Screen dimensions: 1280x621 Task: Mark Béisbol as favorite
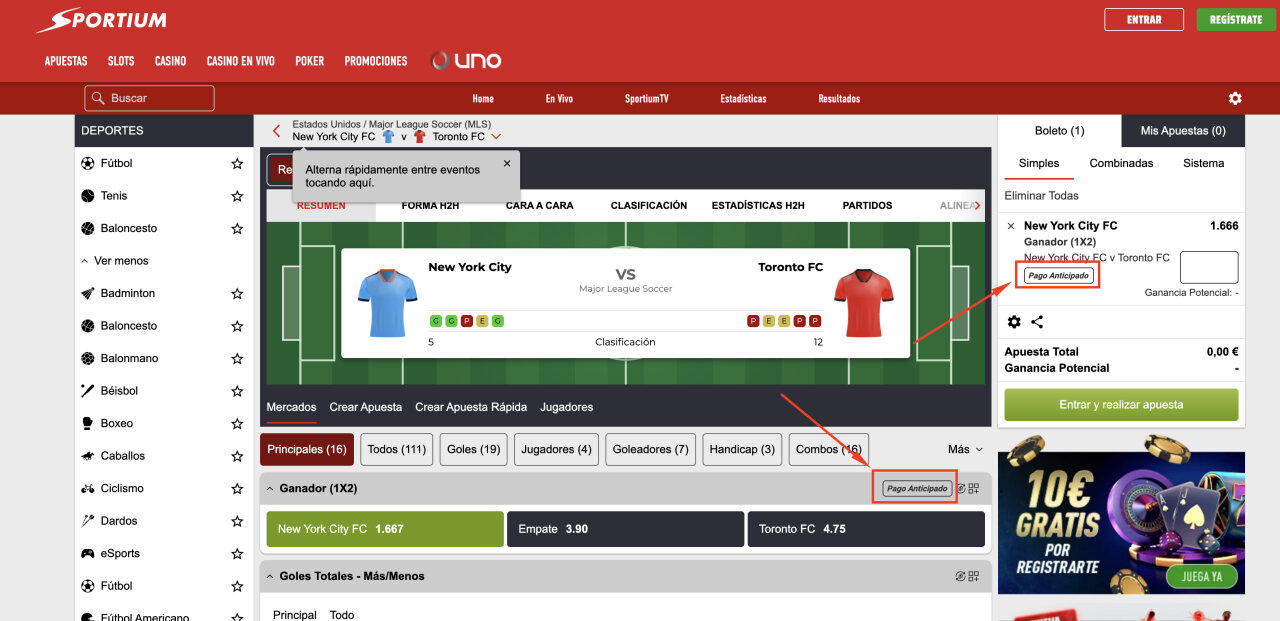click(x=237, y=391)
